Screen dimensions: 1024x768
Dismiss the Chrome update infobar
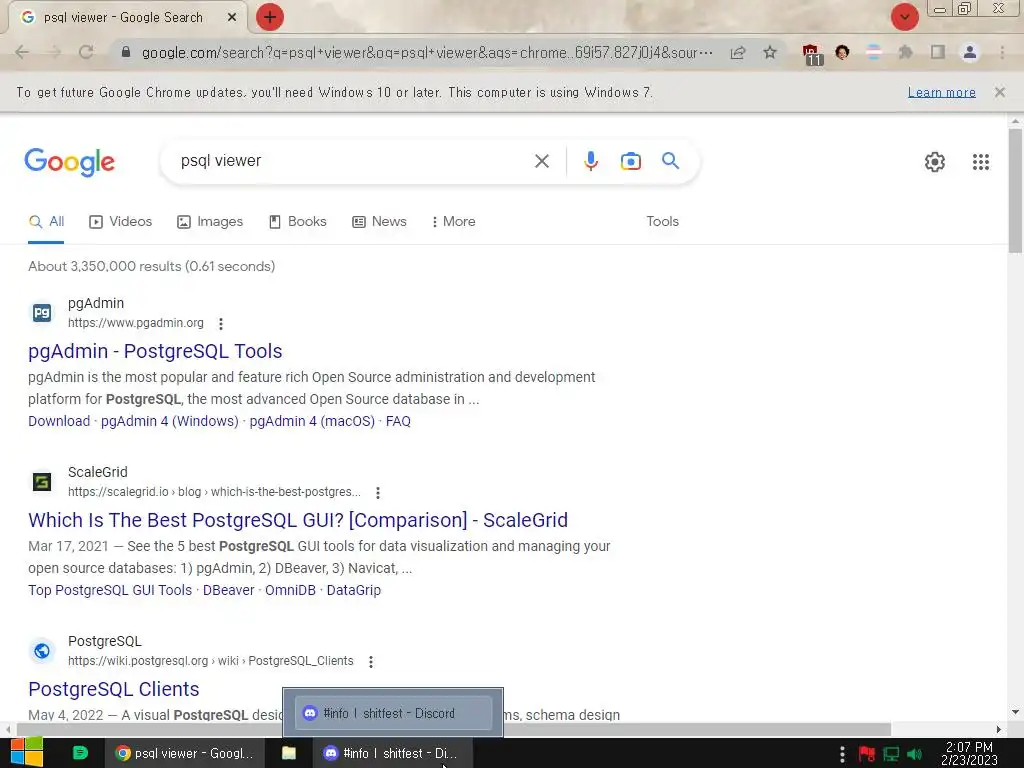pyautogui.click(x=999, y=92)
